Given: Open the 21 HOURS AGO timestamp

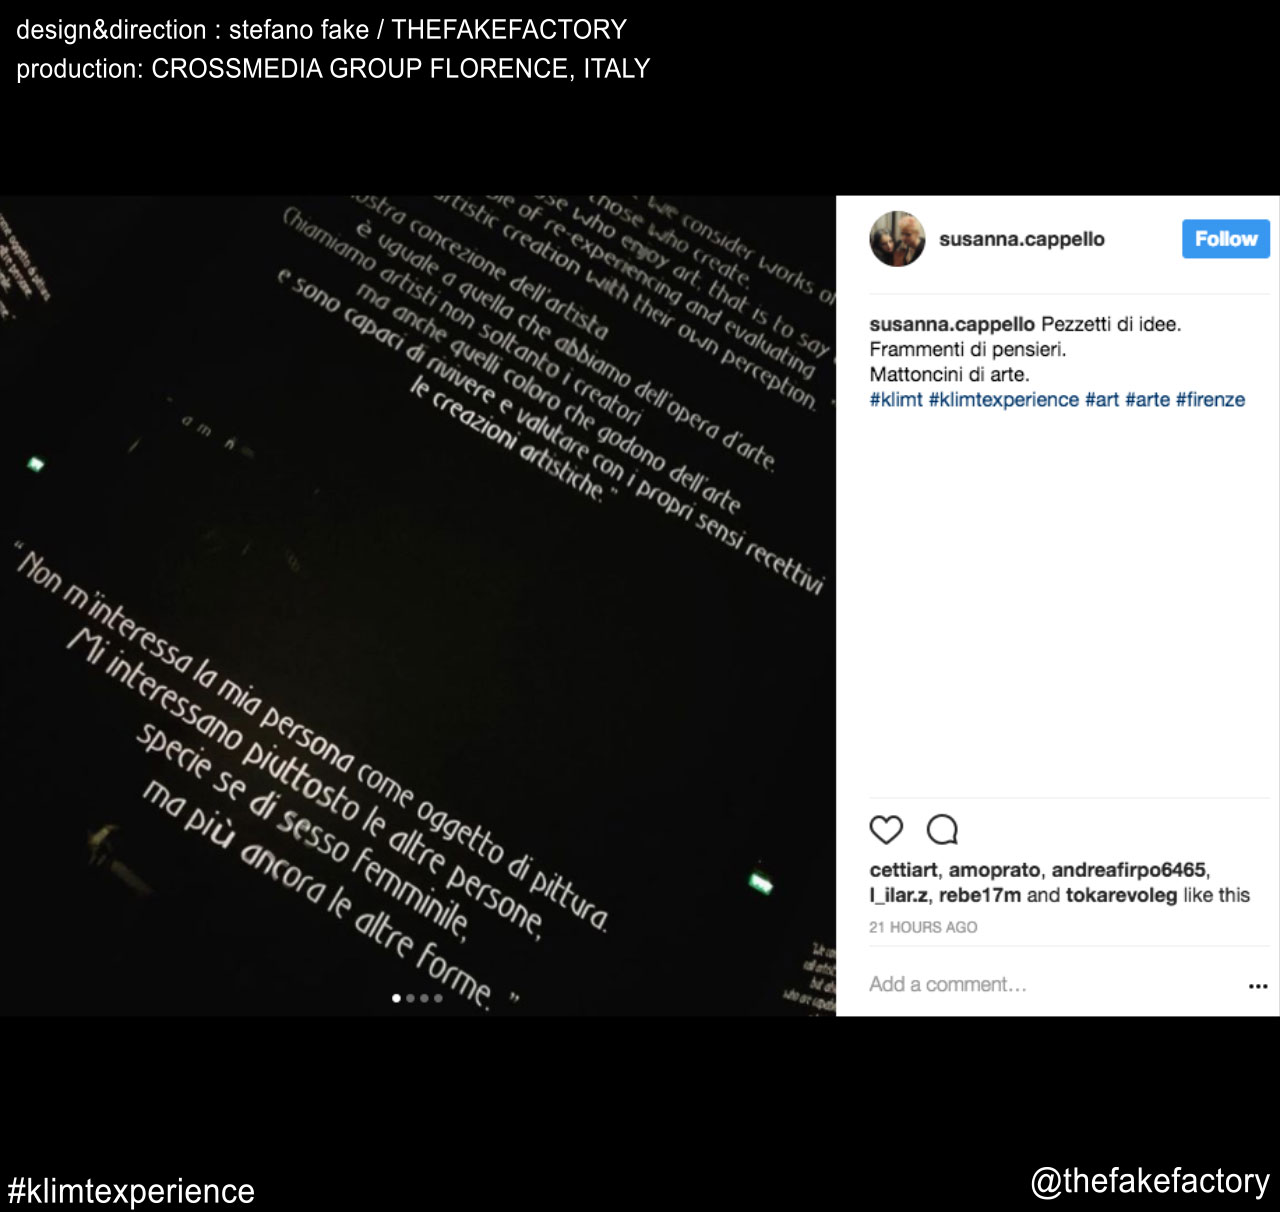Looking at the screenshot, I should pos(923,927).
